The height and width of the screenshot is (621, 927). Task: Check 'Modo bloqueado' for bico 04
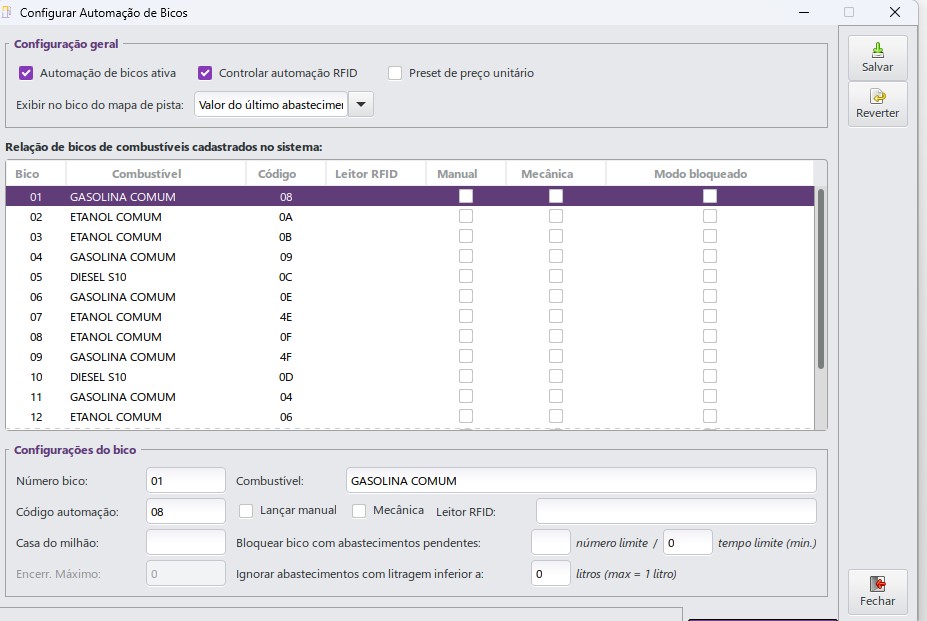click(x=709, y=257)
